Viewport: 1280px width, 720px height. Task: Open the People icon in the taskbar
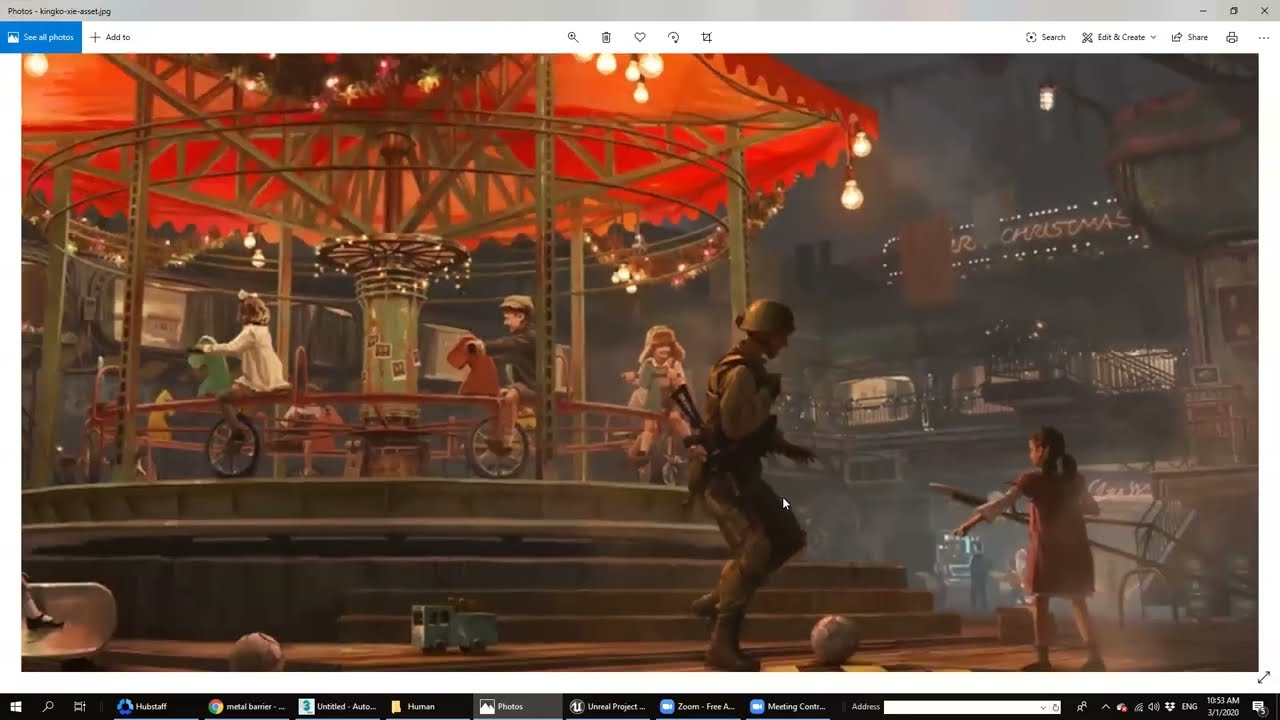click(x=1082, y=706)
